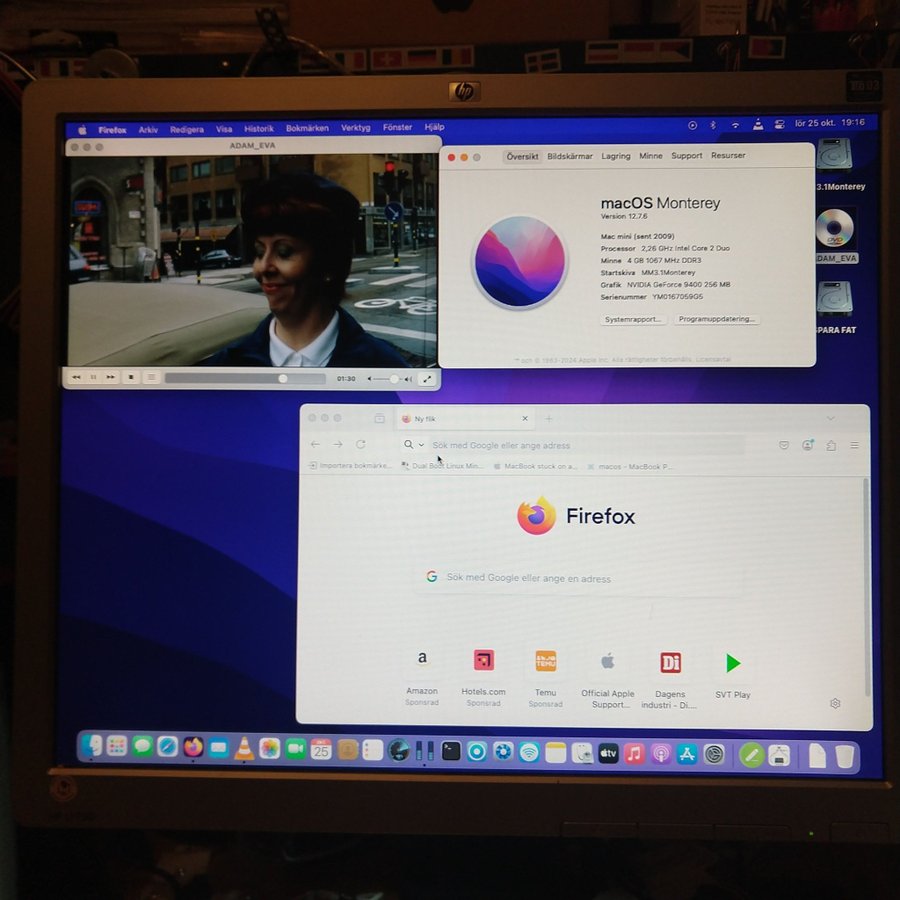The image size is (900, 900).
Task: Expand the list all tabs chevron
Action: 830,418
